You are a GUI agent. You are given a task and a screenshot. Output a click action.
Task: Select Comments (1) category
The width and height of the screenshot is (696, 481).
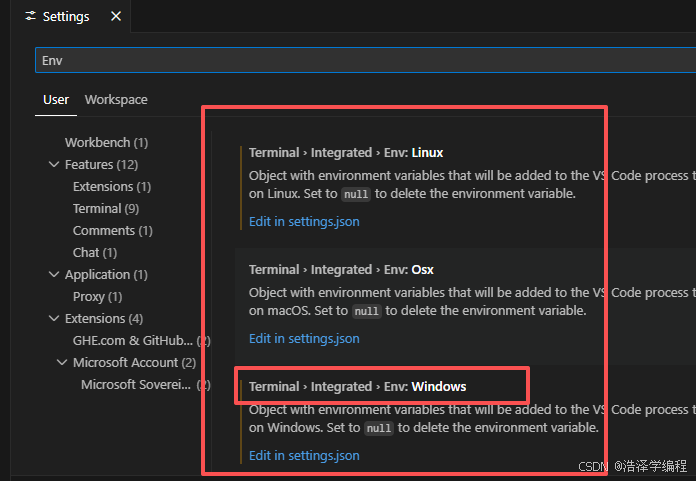click(113, 231)
